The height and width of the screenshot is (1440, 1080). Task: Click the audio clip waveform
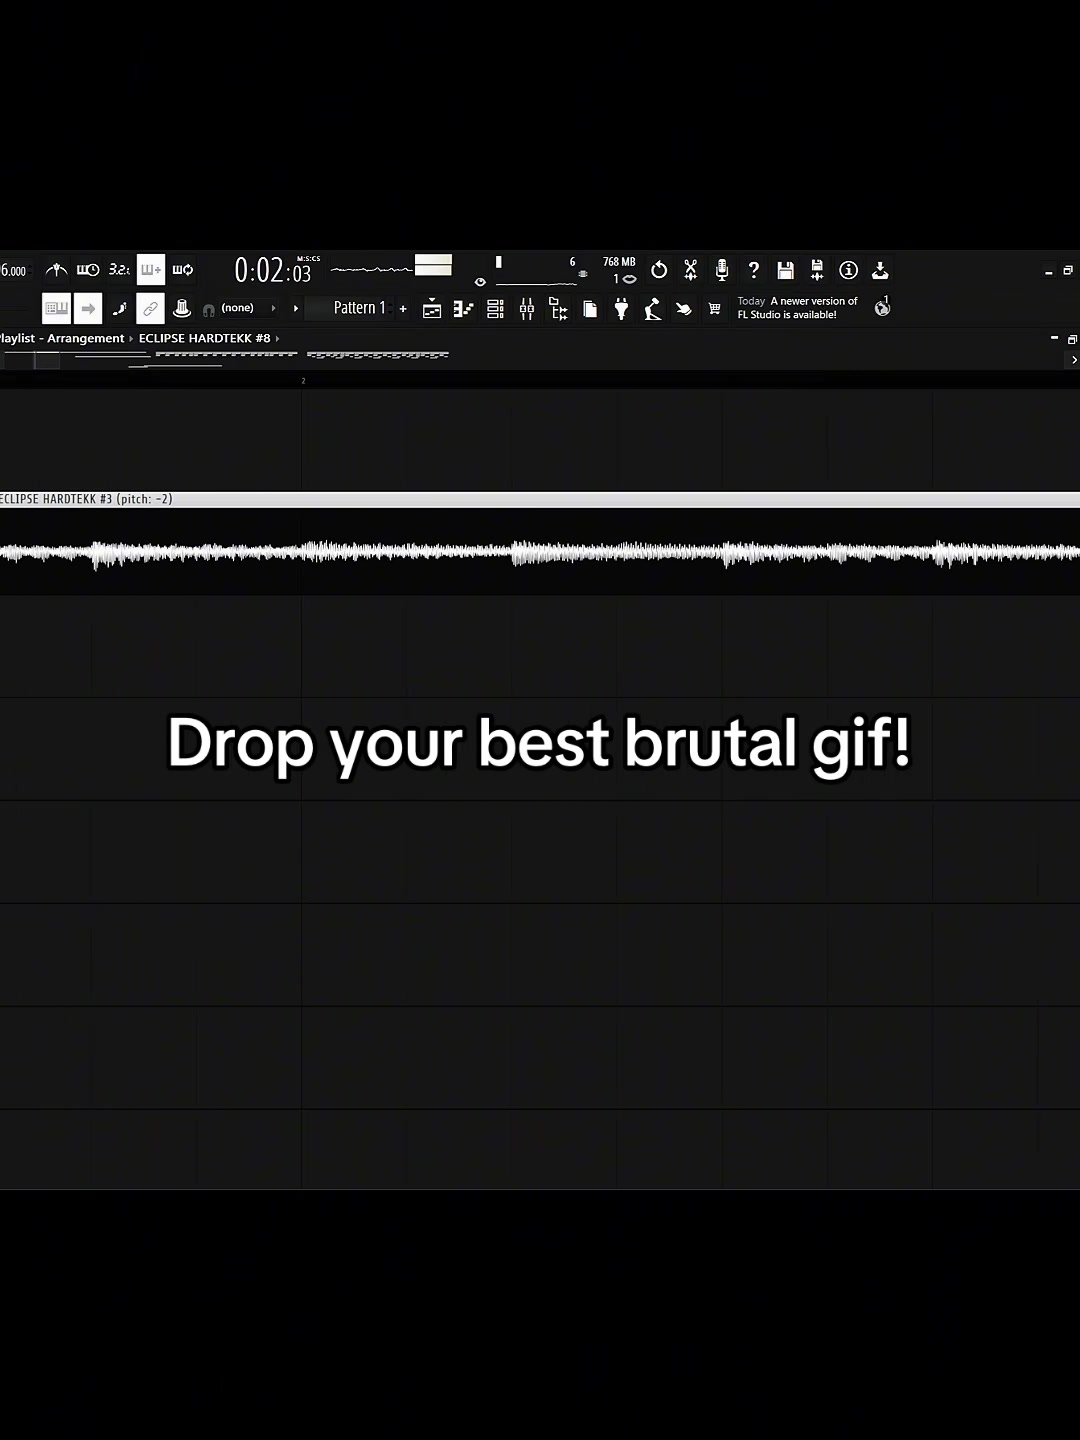[540, 552]
